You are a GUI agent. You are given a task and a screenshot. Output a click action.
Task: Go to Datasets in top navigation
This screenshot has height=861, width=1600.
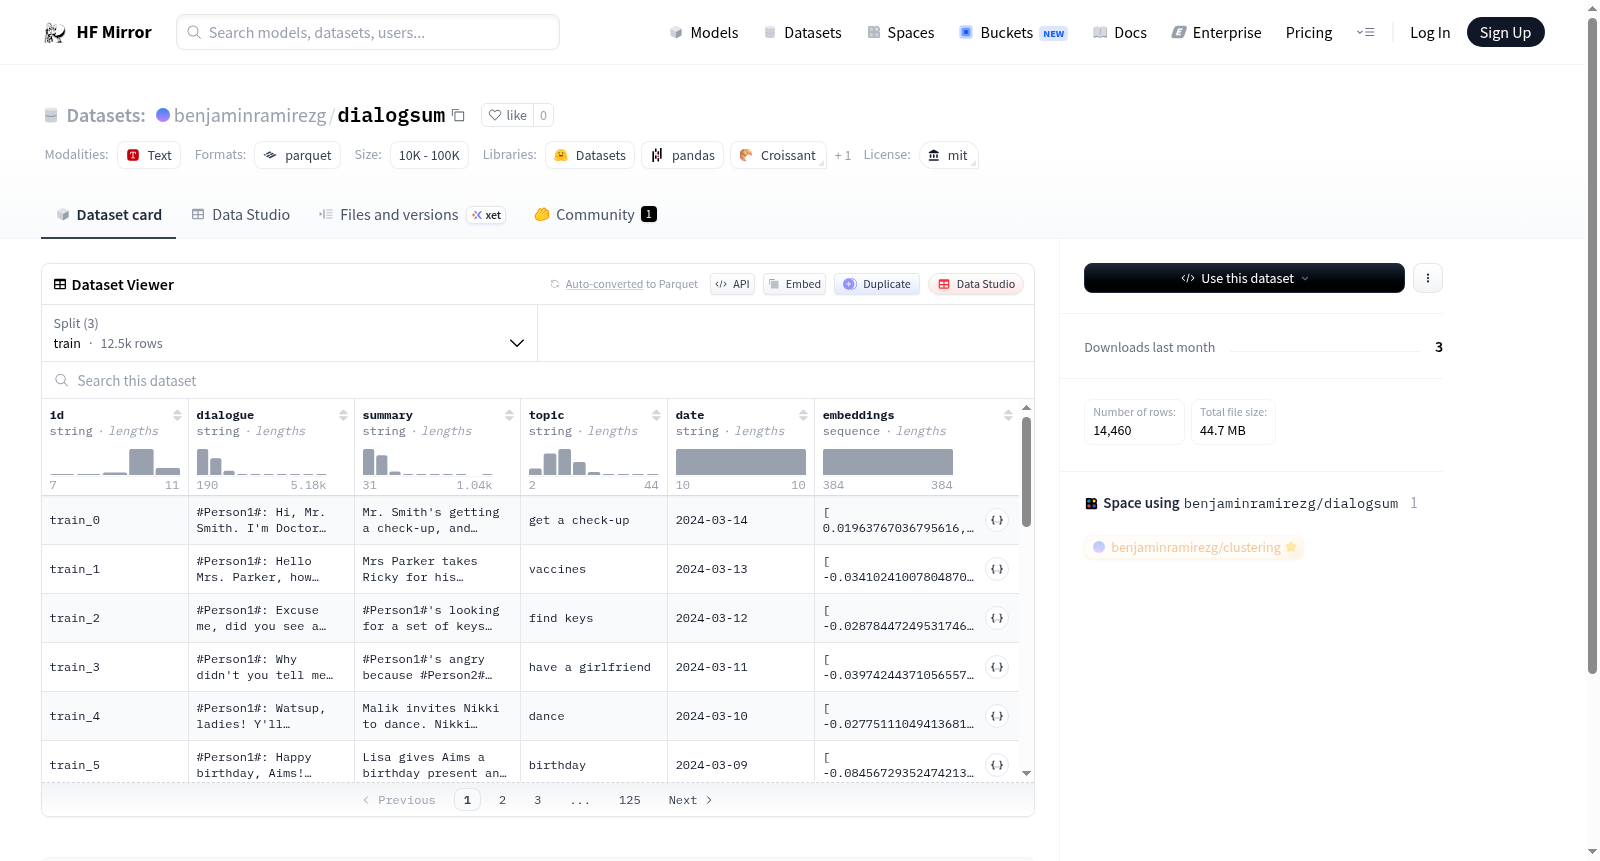pos(803,32)
